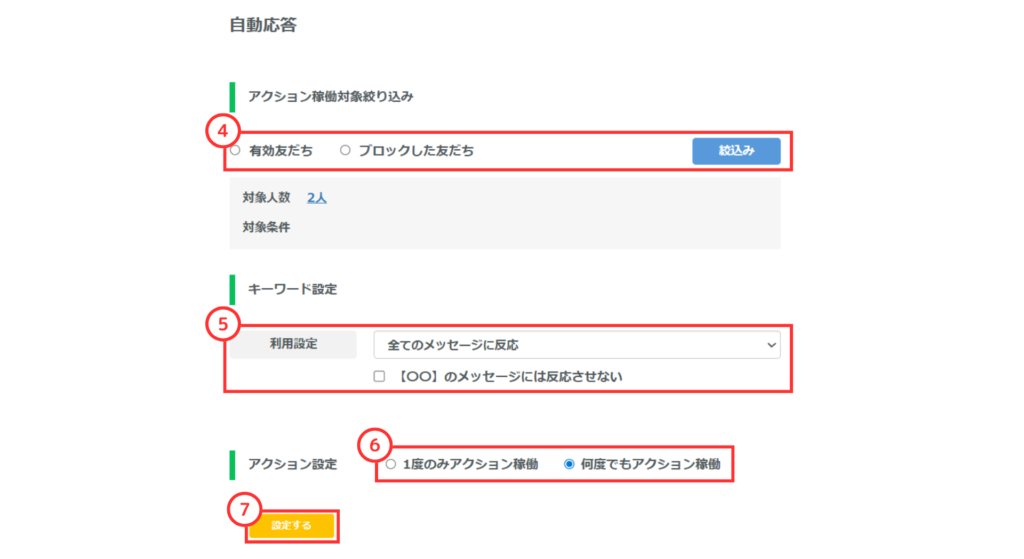The height and width of the screenshot is (559, 1024).
Task: Click the red circled number 4 marker
Action: [x=221, y=130]
